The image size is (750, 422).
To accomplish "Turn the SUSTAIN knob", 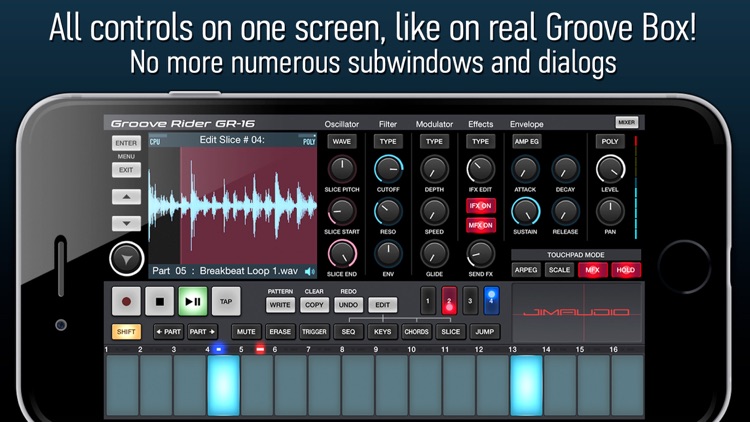I will (x=525, y=211).
